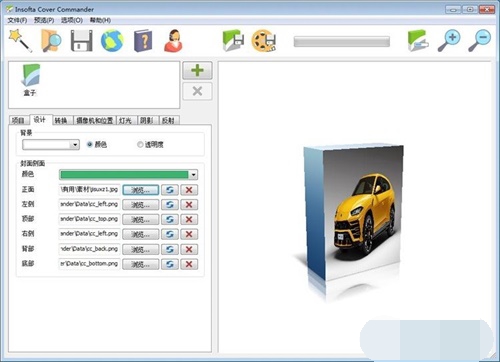Contact support operator headset icon
Image resolution: width=500 pixels, height=362 pixels.
point(173,41)
